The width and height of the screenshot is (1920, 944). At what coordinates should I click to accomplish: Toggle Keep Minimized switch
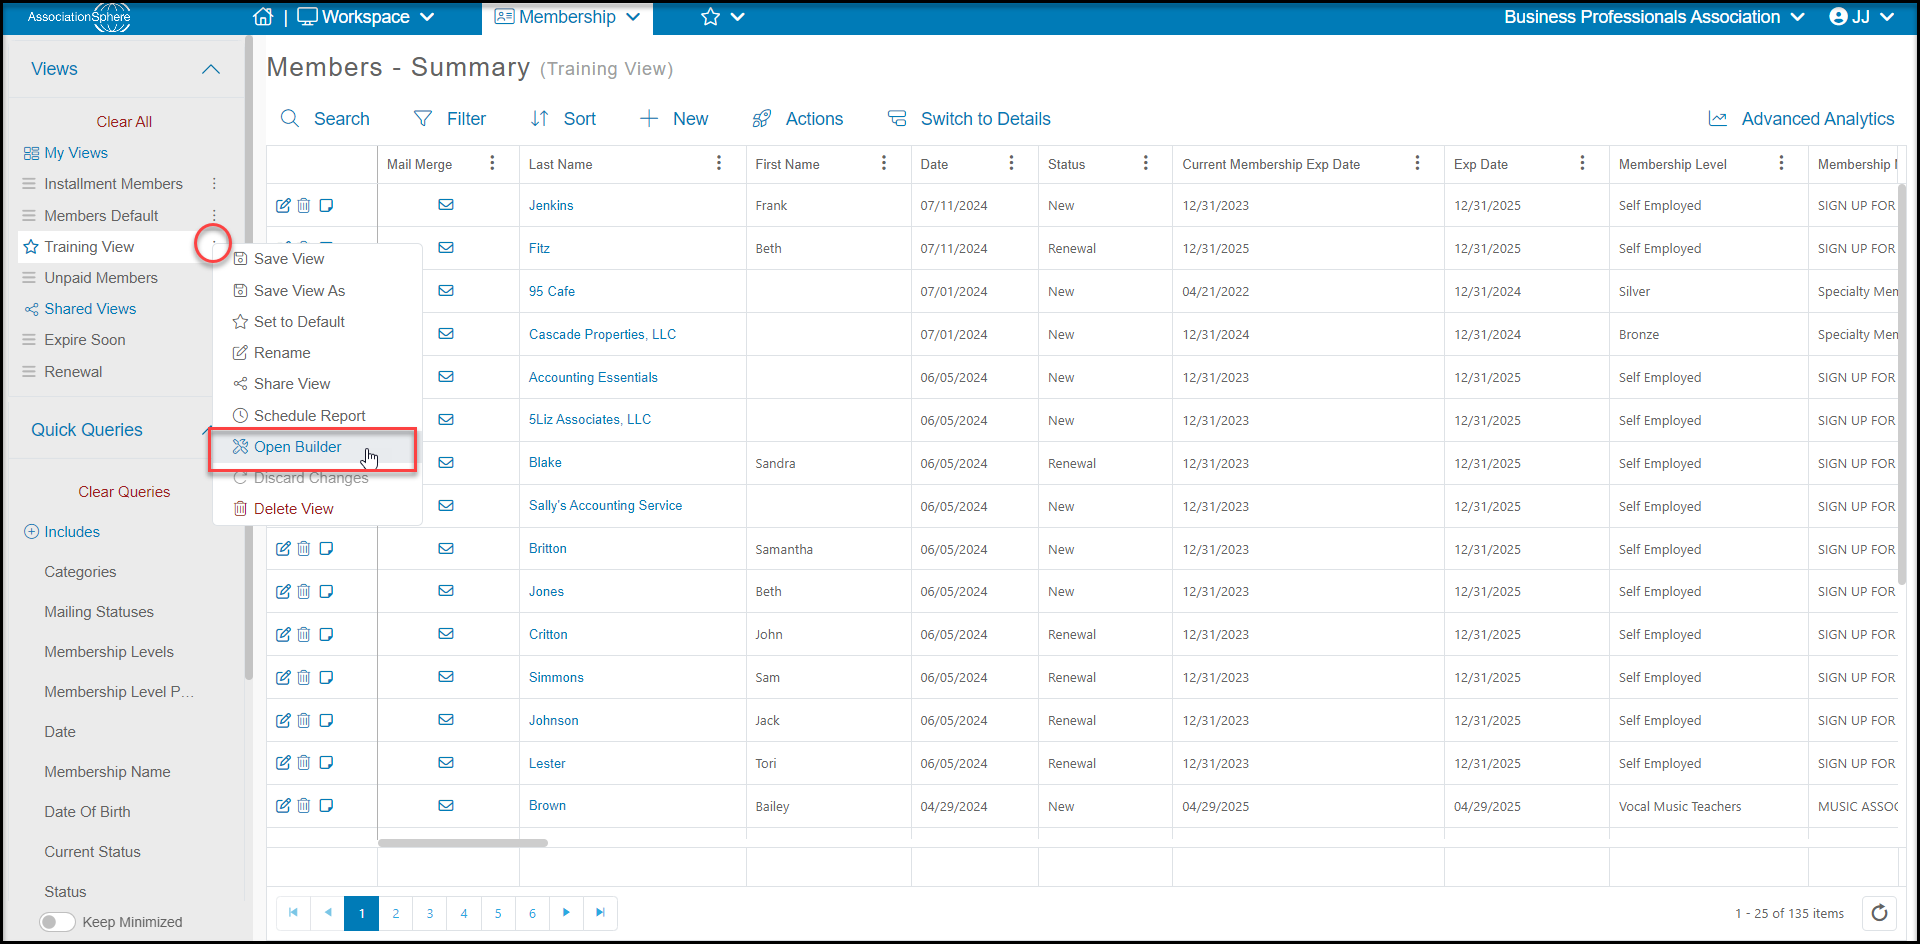57,922
